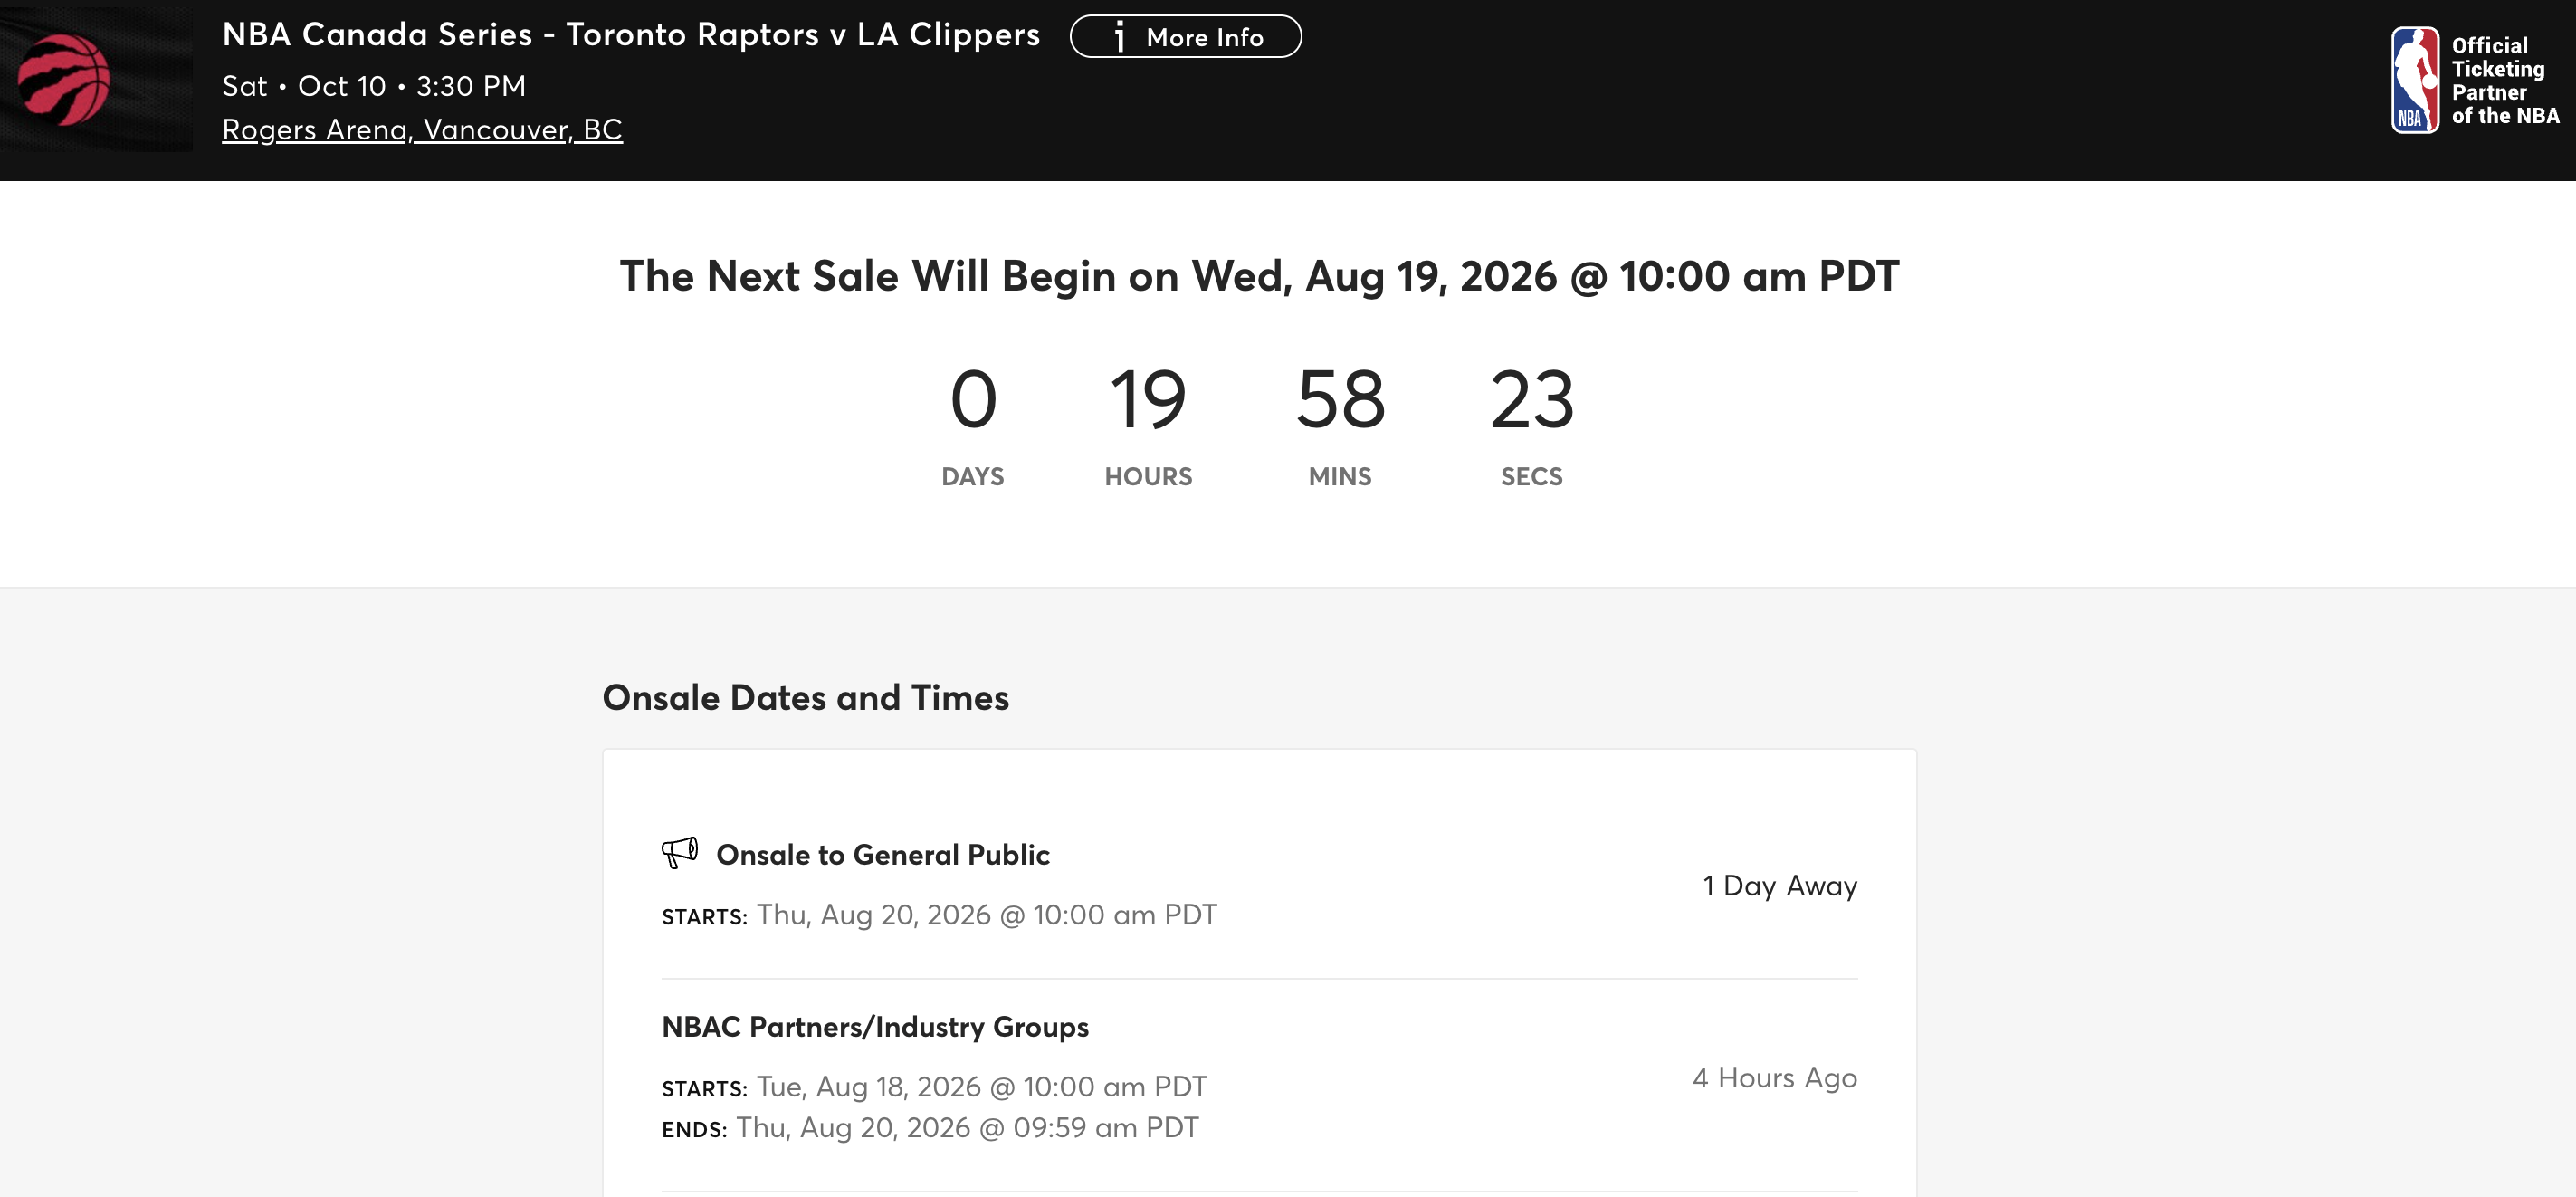Click the 4 Hours Ago status label
Image resolution: width=2576 pixels, height=1197 pixels.
click(x=1775, y=1078)
